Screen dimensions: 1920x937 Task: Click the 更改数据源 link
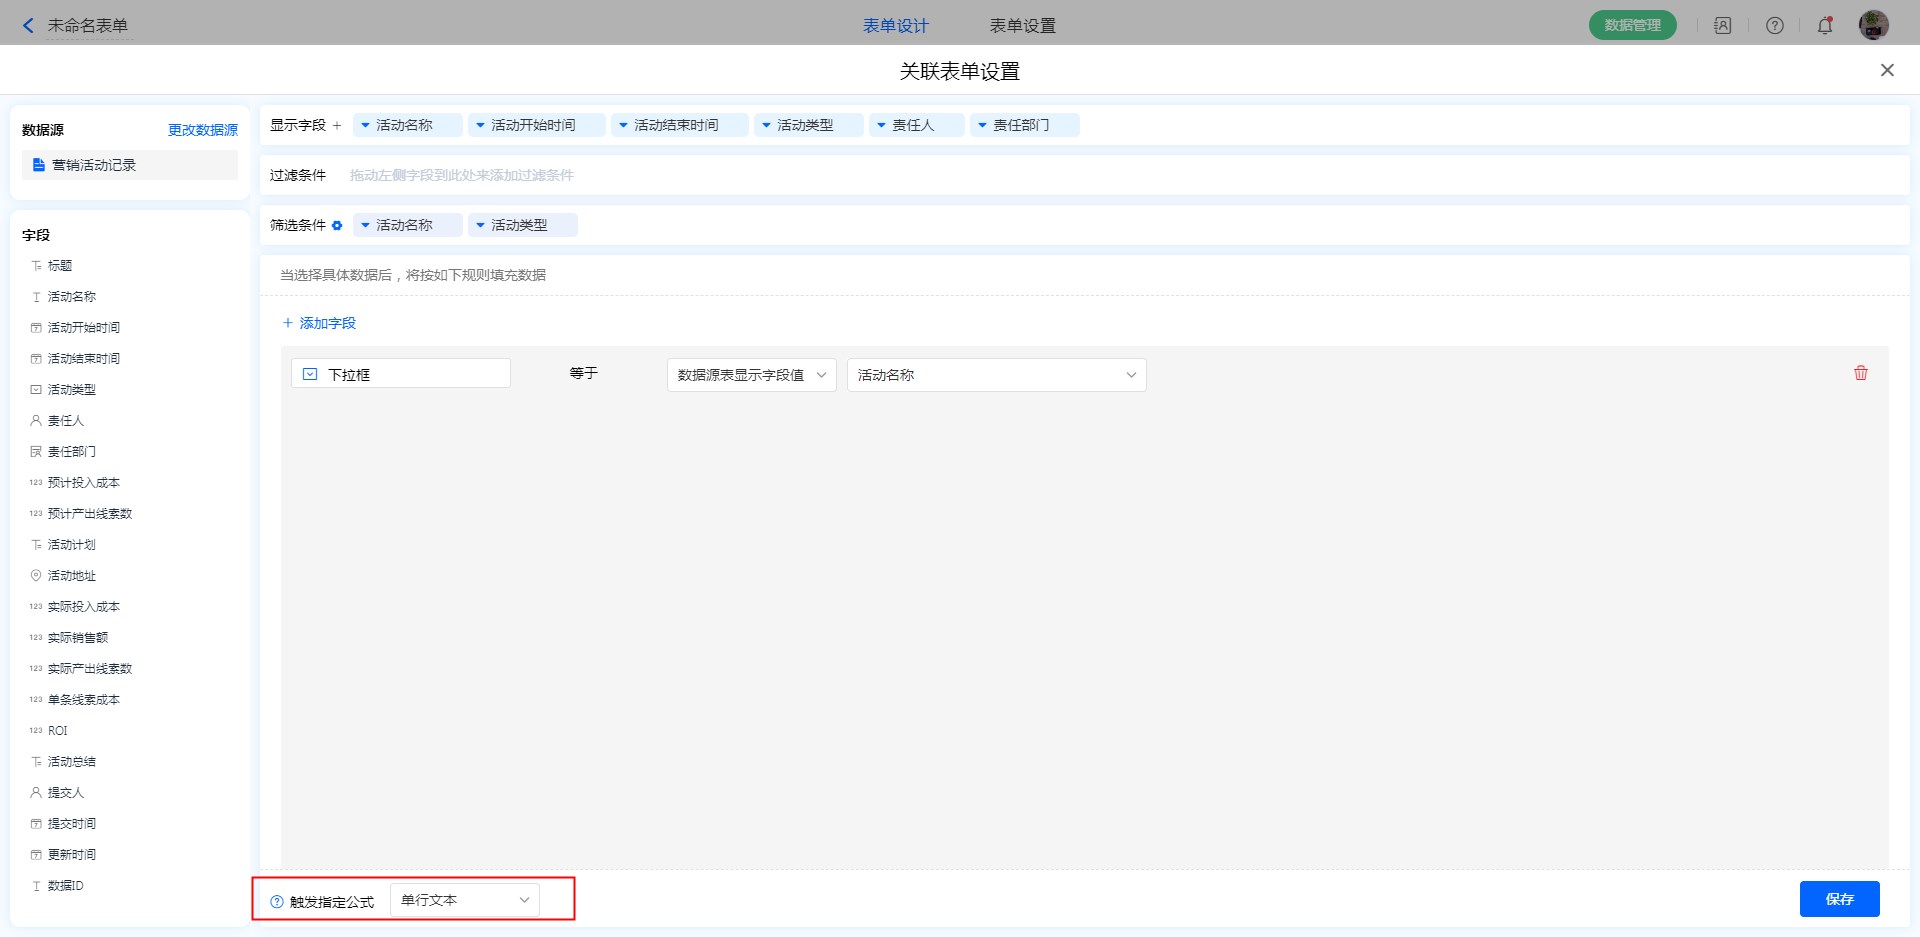point(203,130)
